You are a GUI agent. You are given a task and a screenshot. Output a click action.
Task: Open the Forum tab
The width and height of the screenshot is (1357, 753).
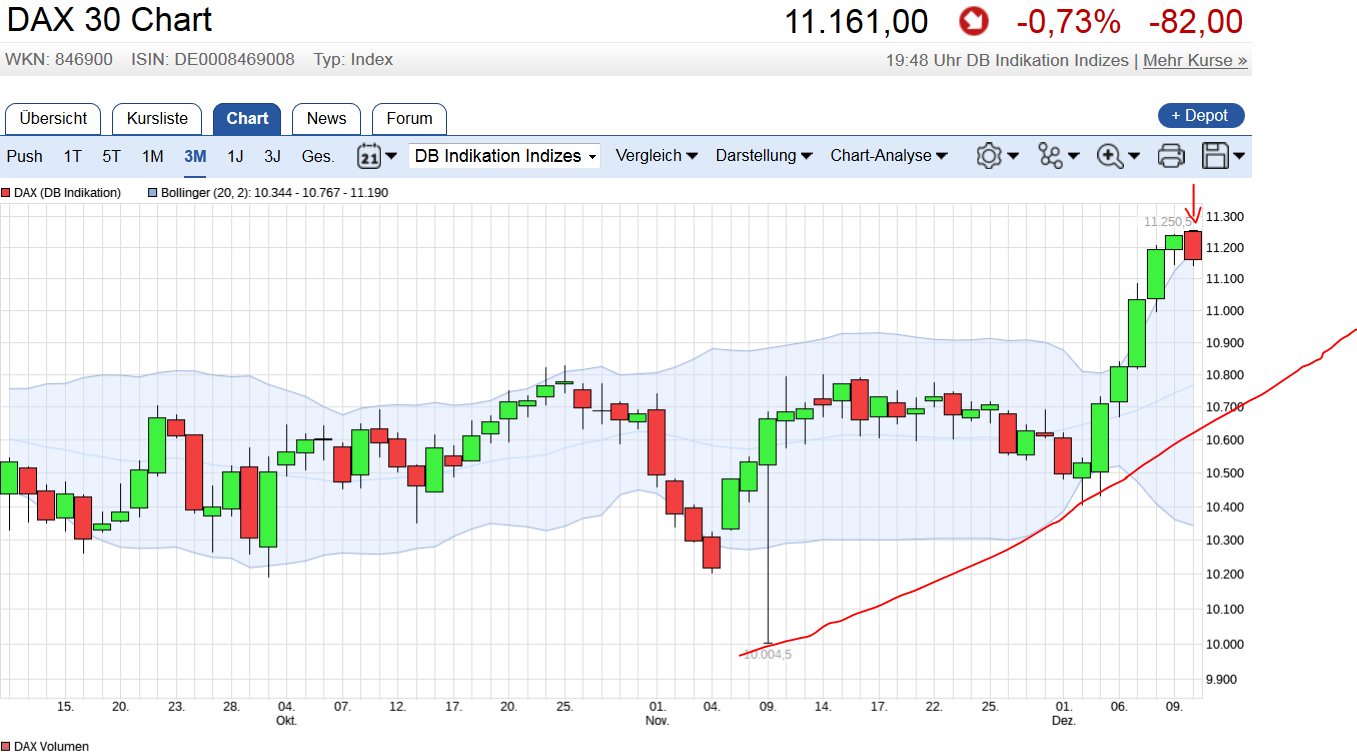coord(409,118)
